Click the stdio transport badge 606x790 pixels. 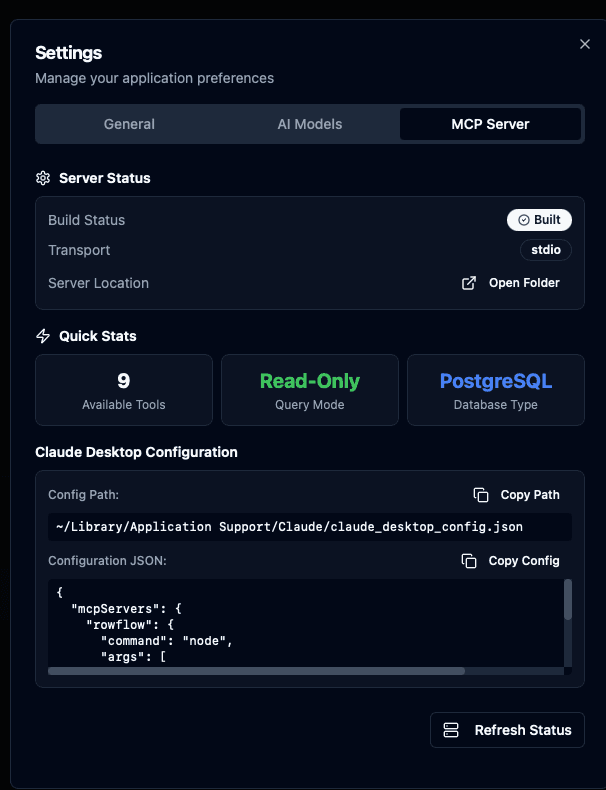tap(546, 250)
